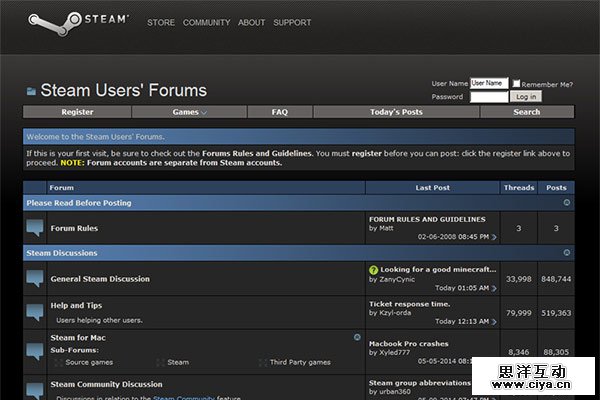Screen dimensions: 600x400
Task: Collapse the Please Read Before Posting section
Action: point(567,203)
